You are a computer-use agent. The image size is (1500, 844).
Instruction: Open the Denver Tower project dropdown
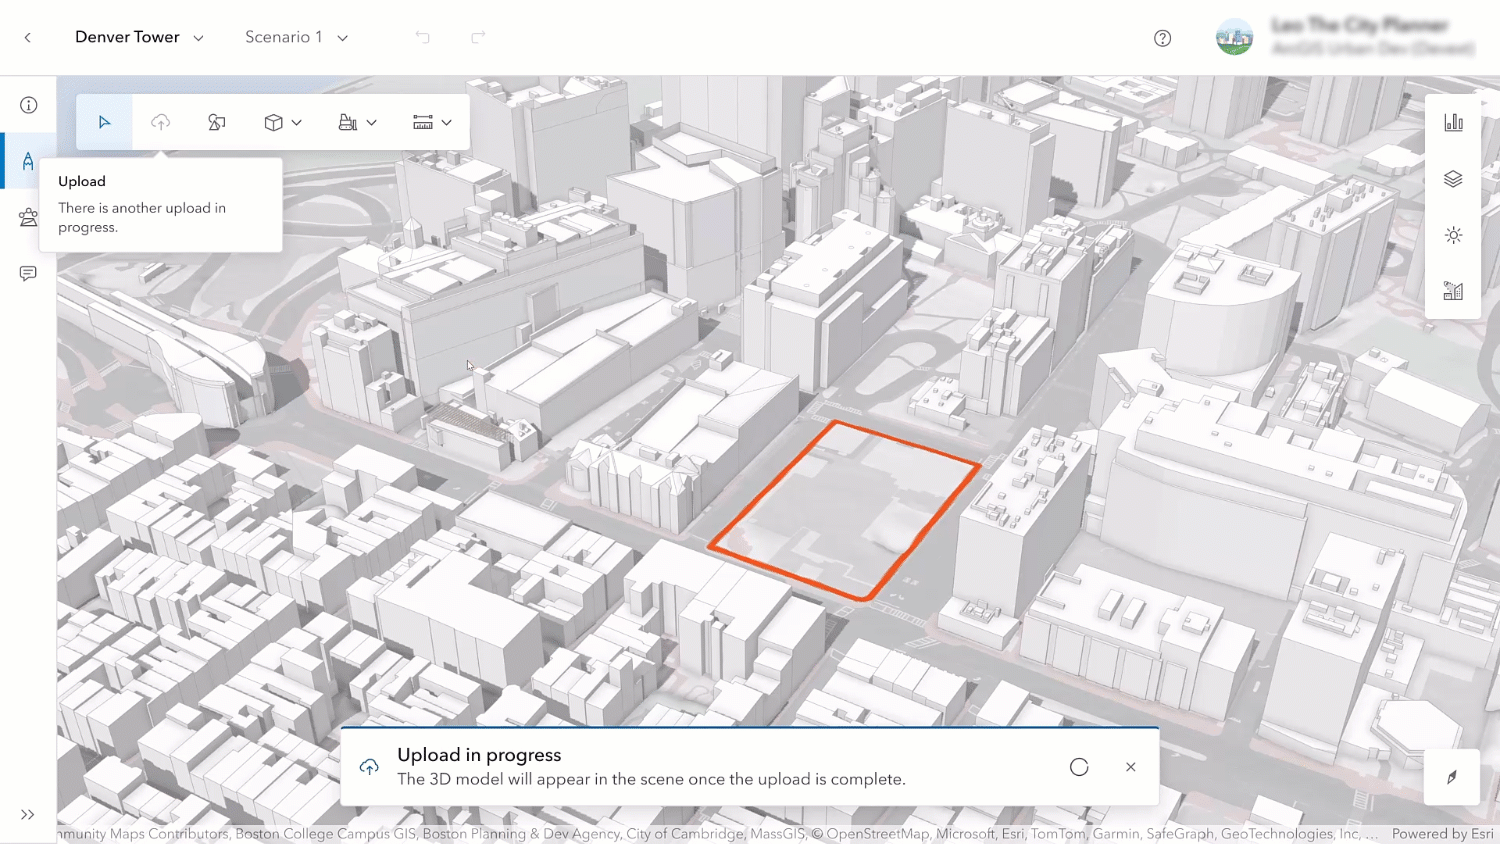139,37
